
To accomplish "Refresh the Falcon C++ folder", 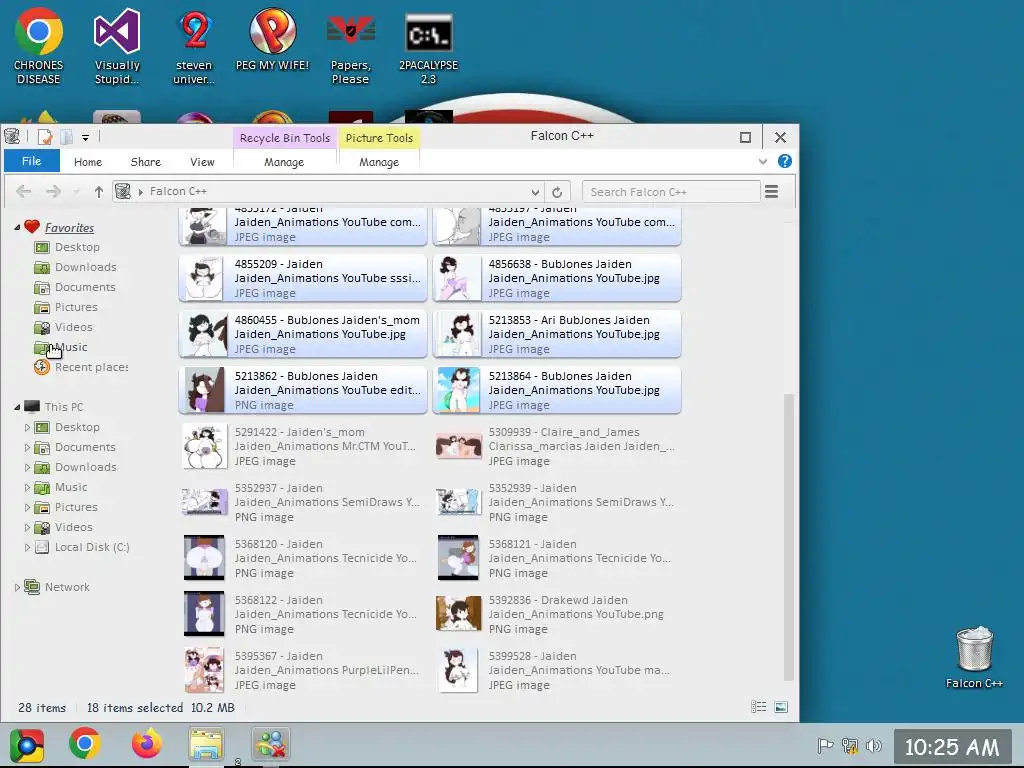I will coord(556,192).
